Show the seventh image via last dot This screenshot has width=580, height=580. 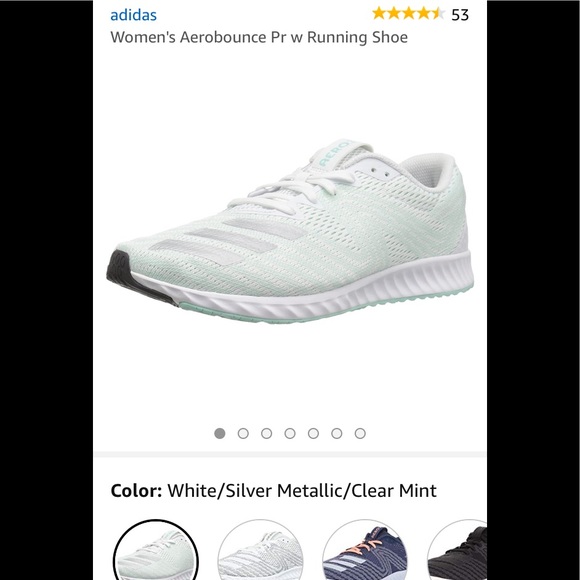[x=360, y=433]
